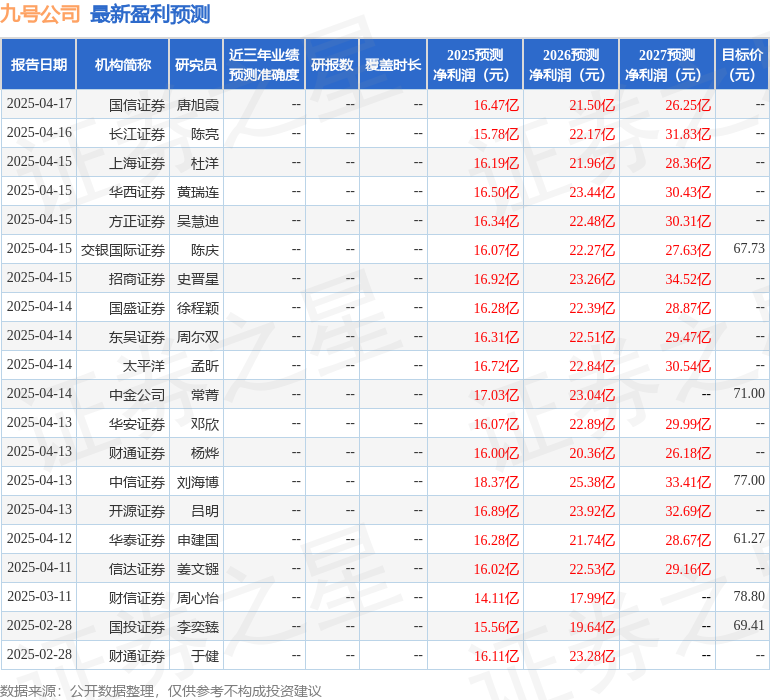Image resolution: width=770 pixels, height=700 pixels.
Task: Click the 2025-04-16 report date
Action: point(39,132)
